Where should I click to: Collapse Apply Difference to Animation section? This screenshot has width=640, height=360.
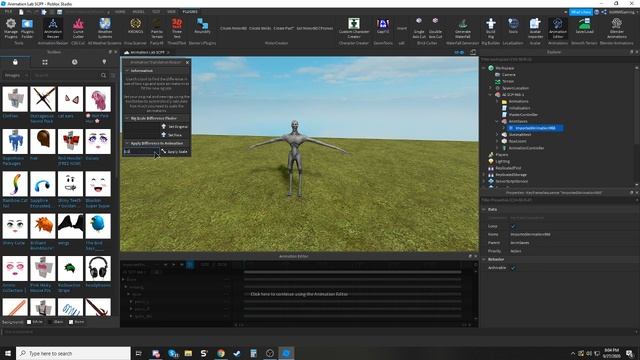coord(127,143)
